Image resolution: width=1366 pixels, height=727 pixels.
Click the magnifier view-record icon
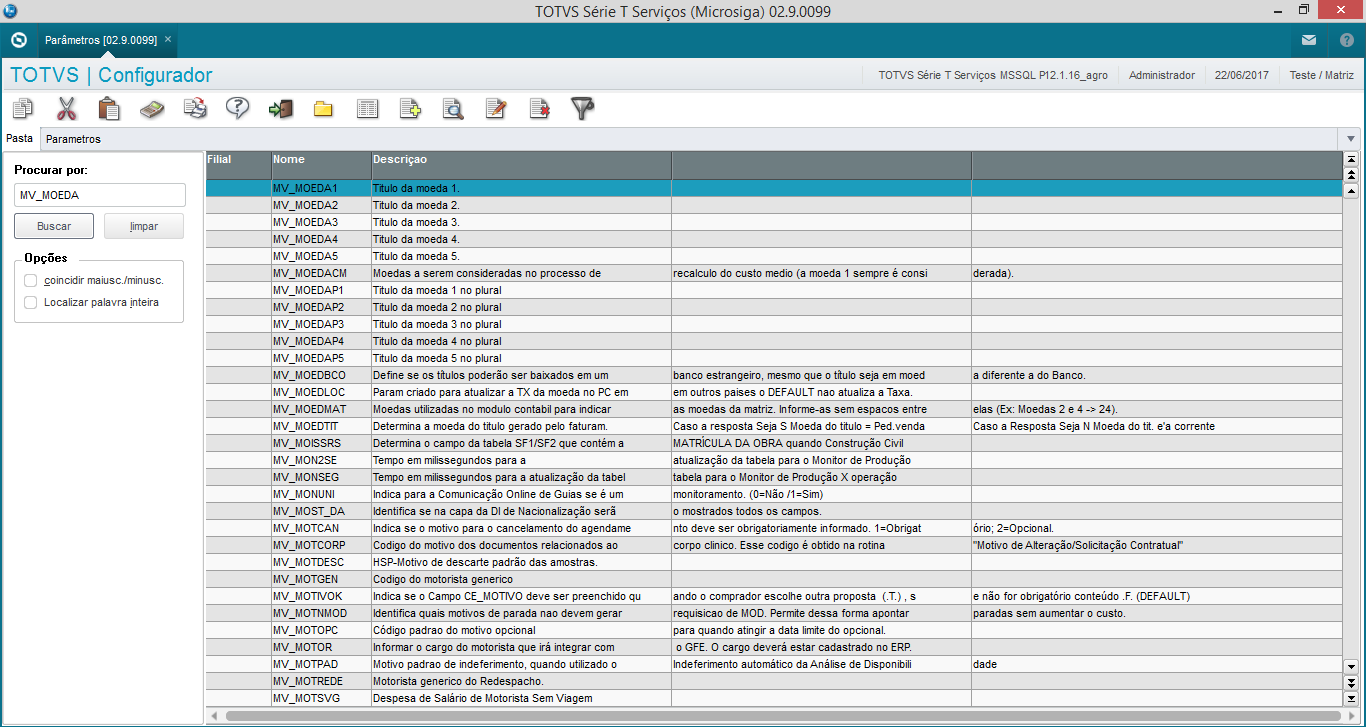[453, 108]
